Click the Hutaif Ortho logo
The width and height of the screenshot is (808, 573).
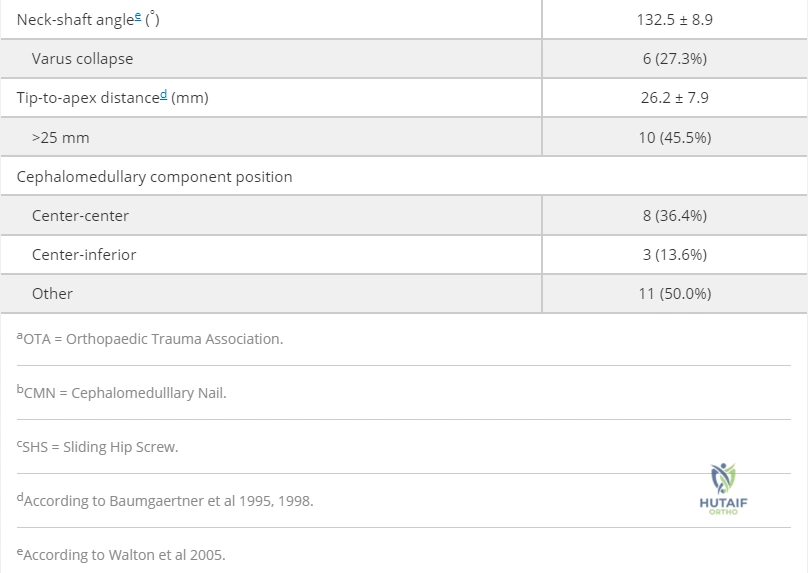pos(723,488)
